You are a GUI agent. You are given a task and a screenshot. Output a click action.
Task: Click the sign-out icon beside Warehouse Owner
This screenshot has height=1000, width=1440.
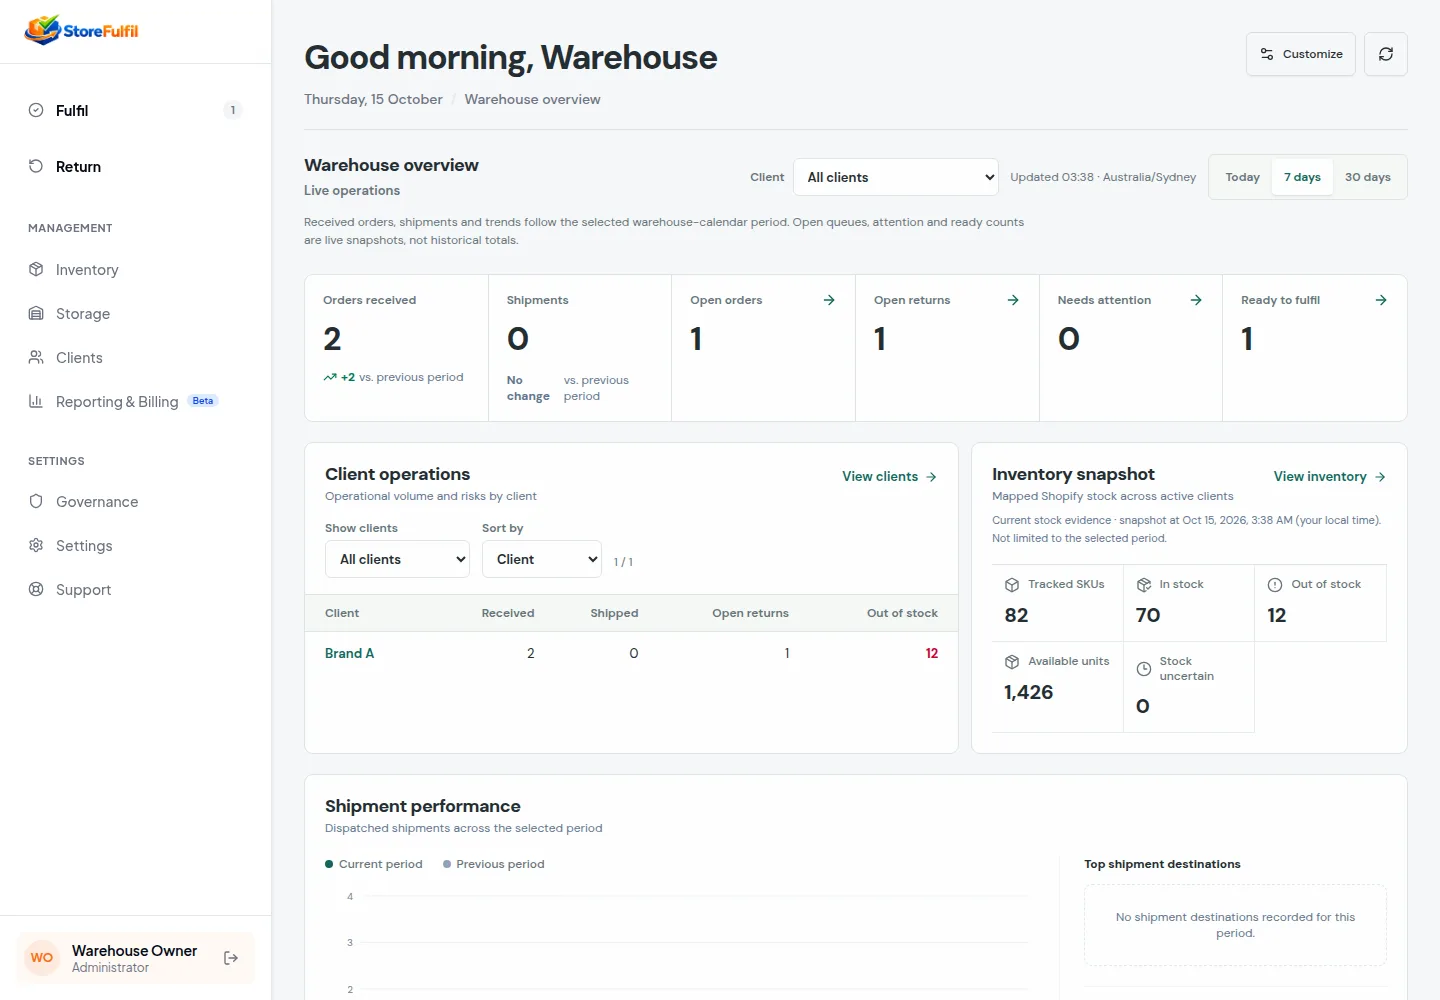click(231, 958)
